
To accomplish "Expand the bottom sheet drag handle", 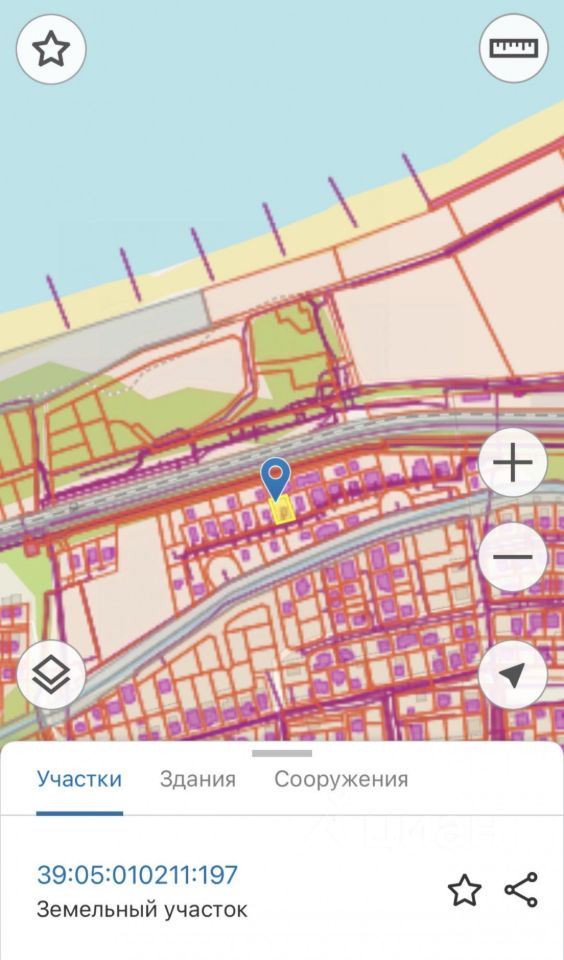I will [x=282, y=753].
